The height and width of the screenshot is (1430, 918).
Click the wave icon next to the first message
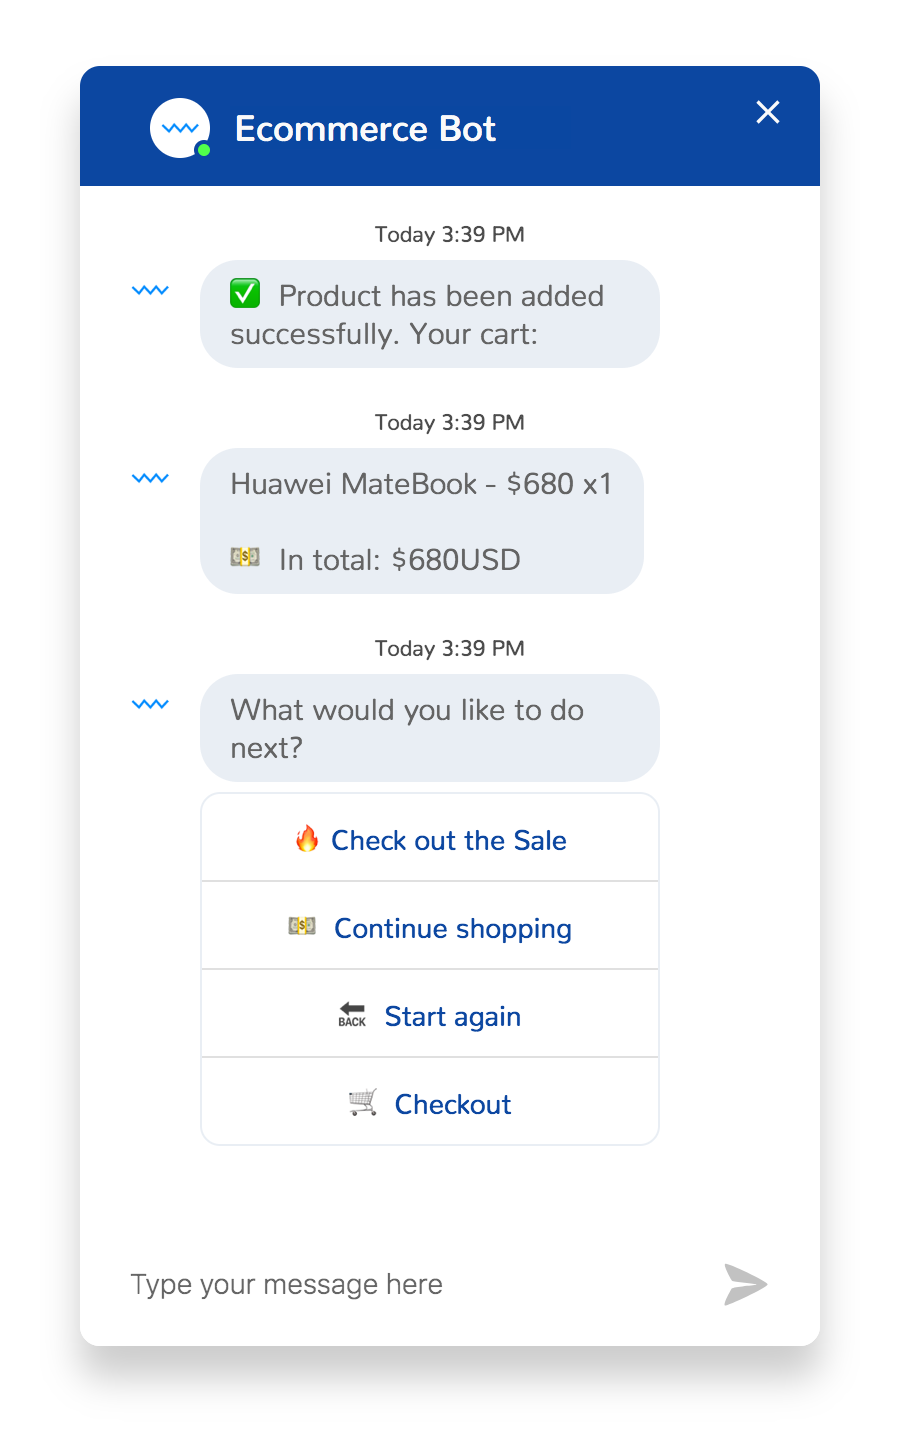(149, 289)
